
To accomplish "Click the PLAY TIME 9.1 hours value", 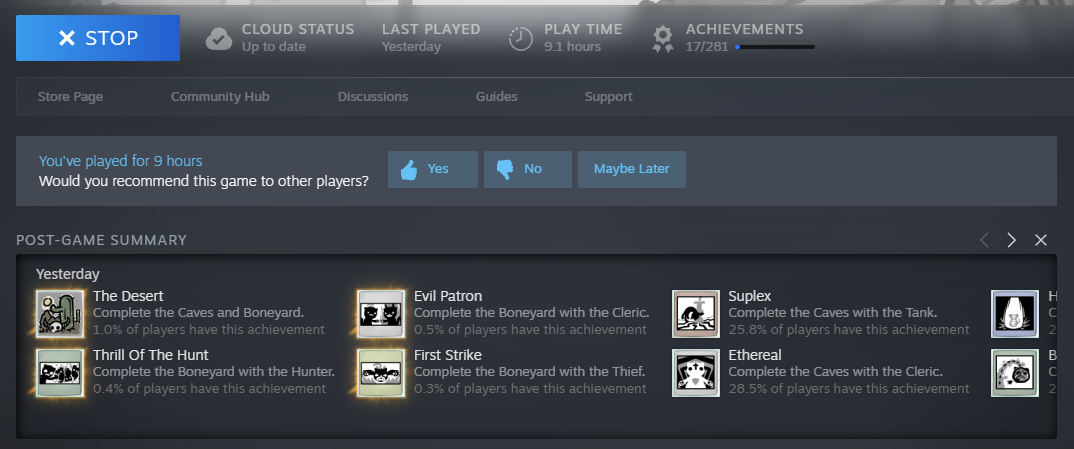I will 572,47.
